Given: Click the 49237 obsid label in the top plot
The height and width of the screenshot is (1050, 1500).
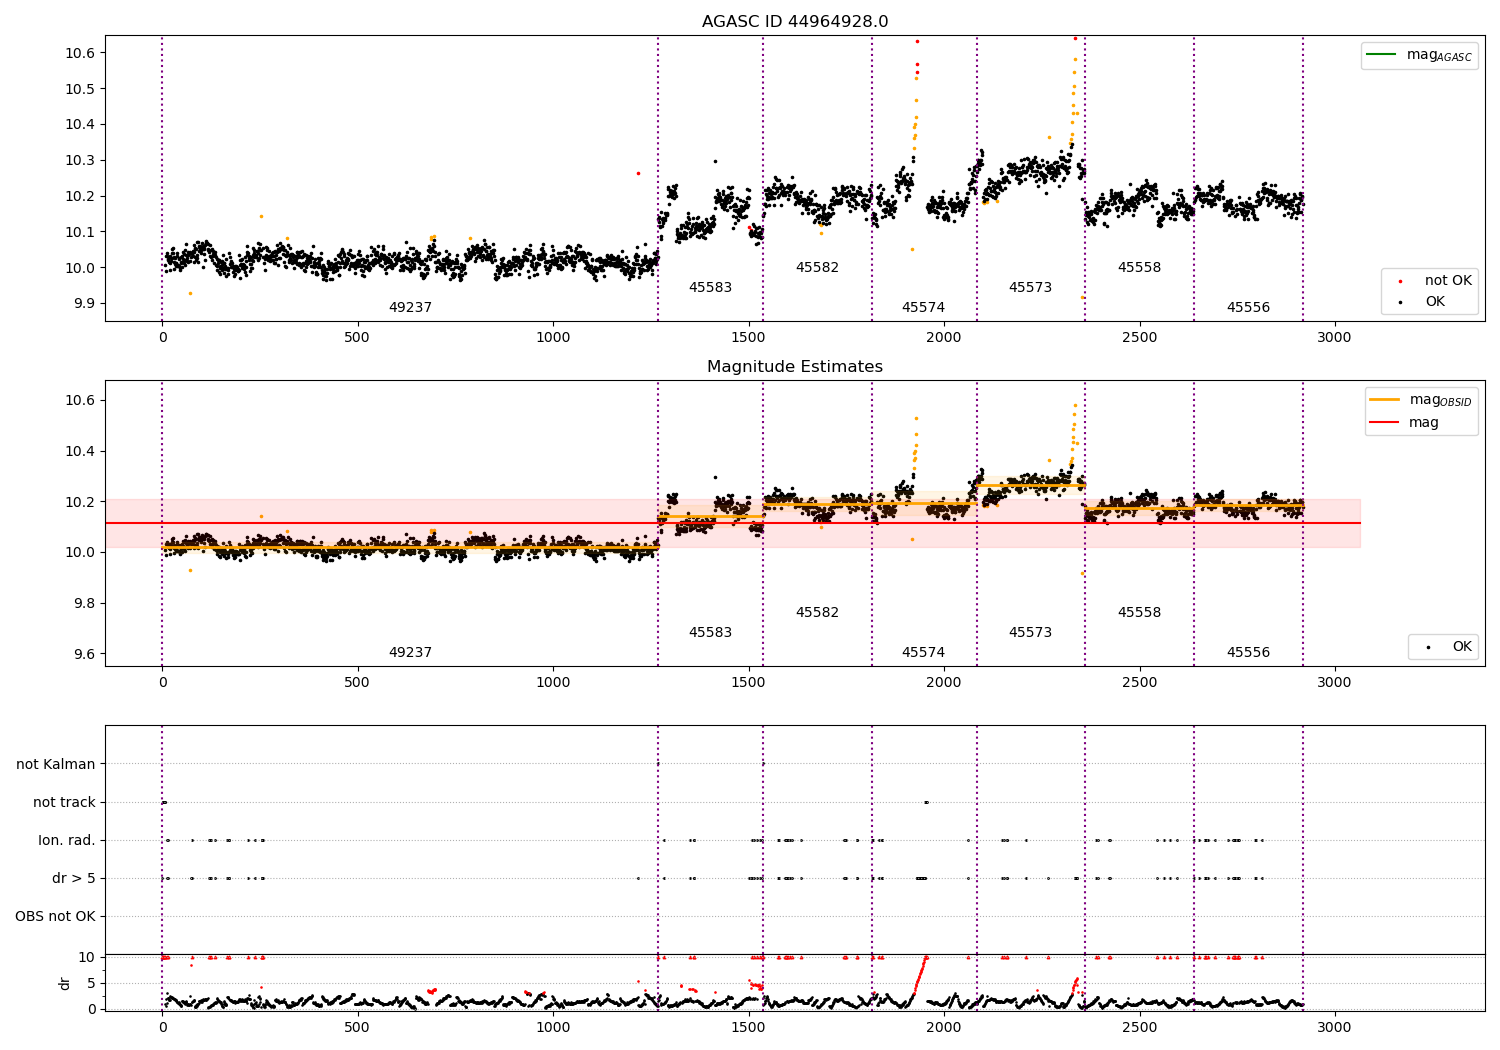Looking at the screenshot, I should [x=410, y=308].
